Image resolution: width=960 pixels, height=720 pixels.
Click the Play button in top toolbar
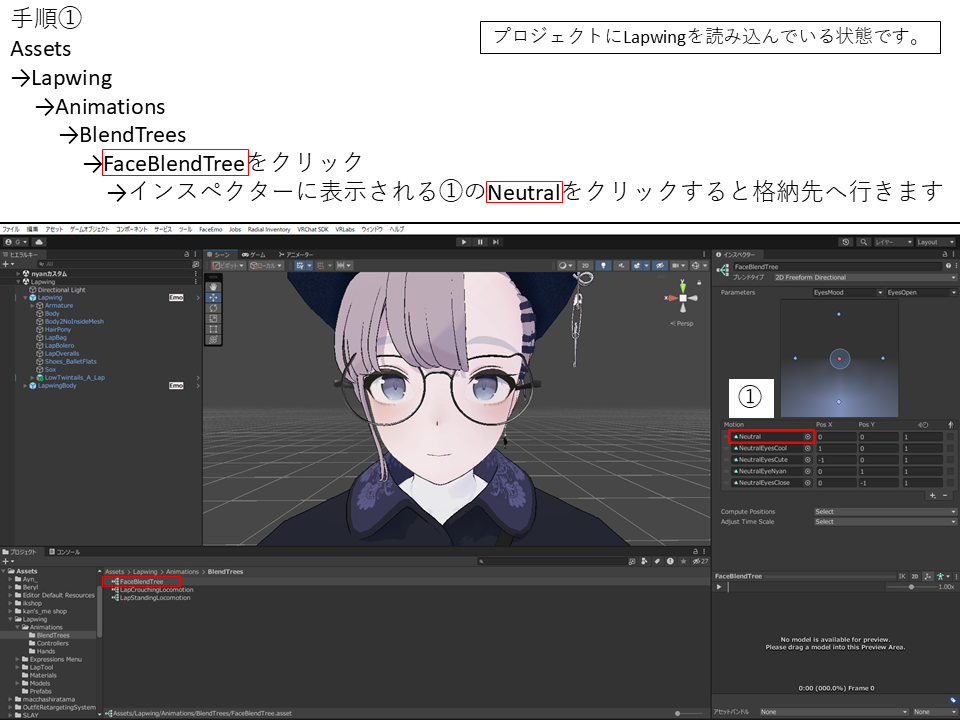click(463, 242)
